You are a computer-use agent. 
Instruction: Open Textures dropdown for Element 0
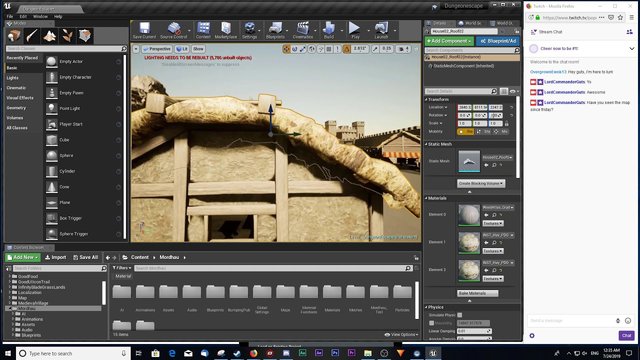pyautogui.click(x=493, y=224)
